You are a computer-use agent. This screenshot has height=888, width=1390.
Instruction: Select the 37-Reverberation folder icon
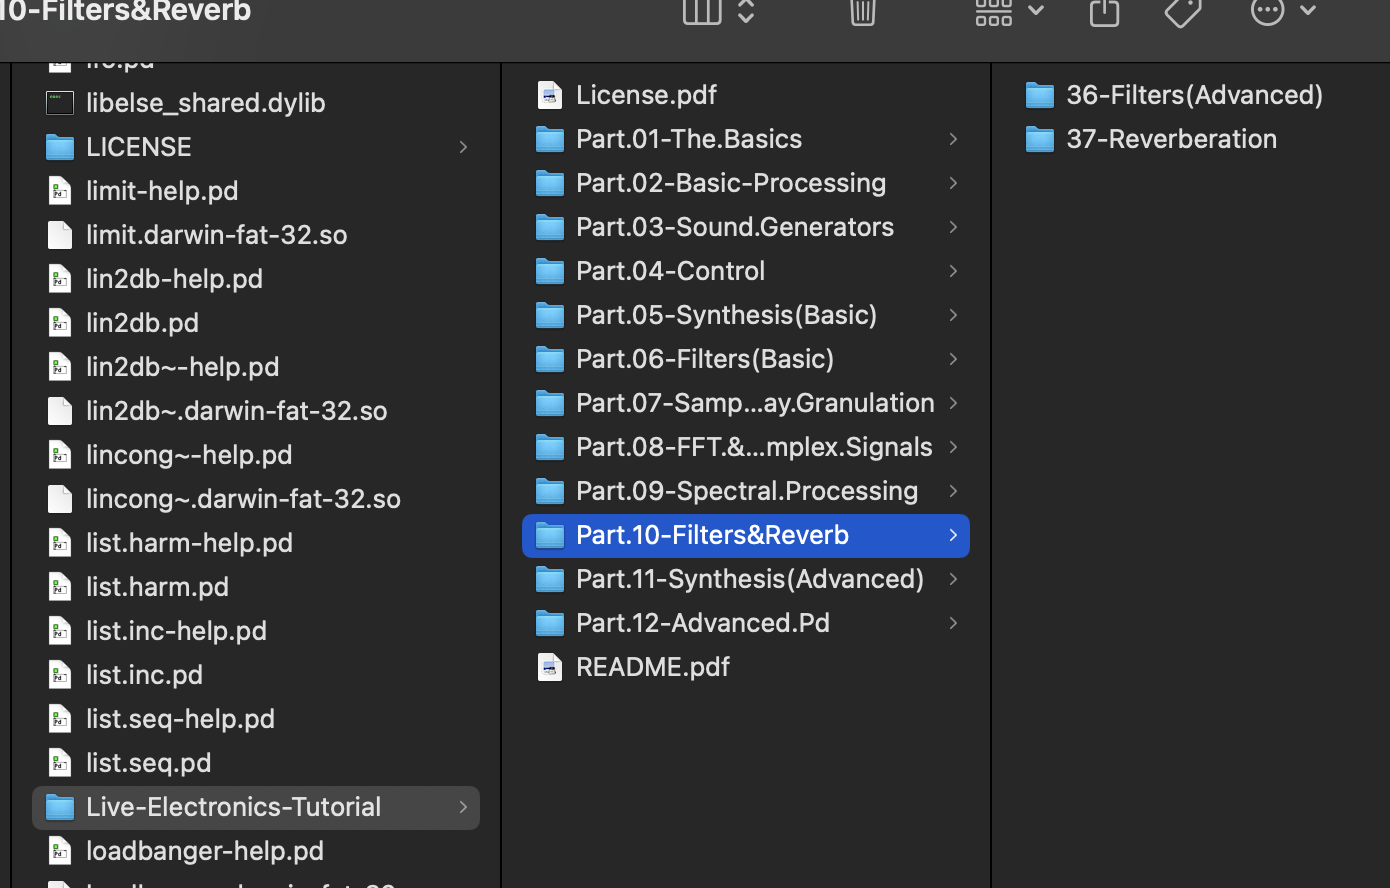(1040, 139)
